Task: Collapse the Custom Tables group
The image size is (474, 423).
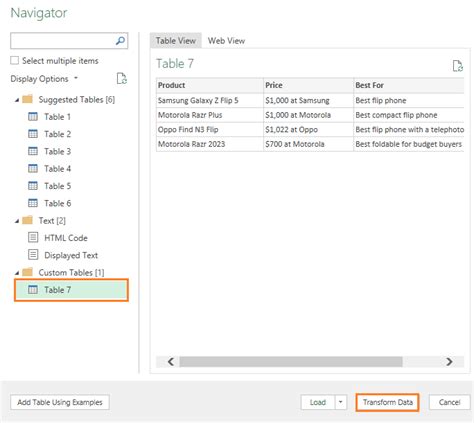Action: [x=17, y=273]
